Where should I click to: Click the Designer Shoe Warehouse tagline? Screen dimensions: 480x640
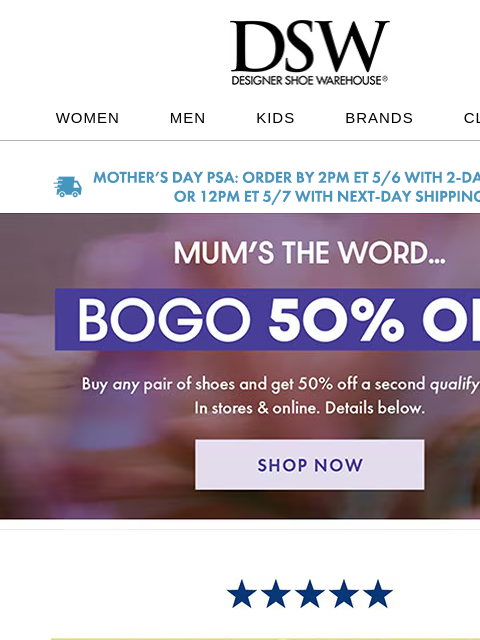309,80
